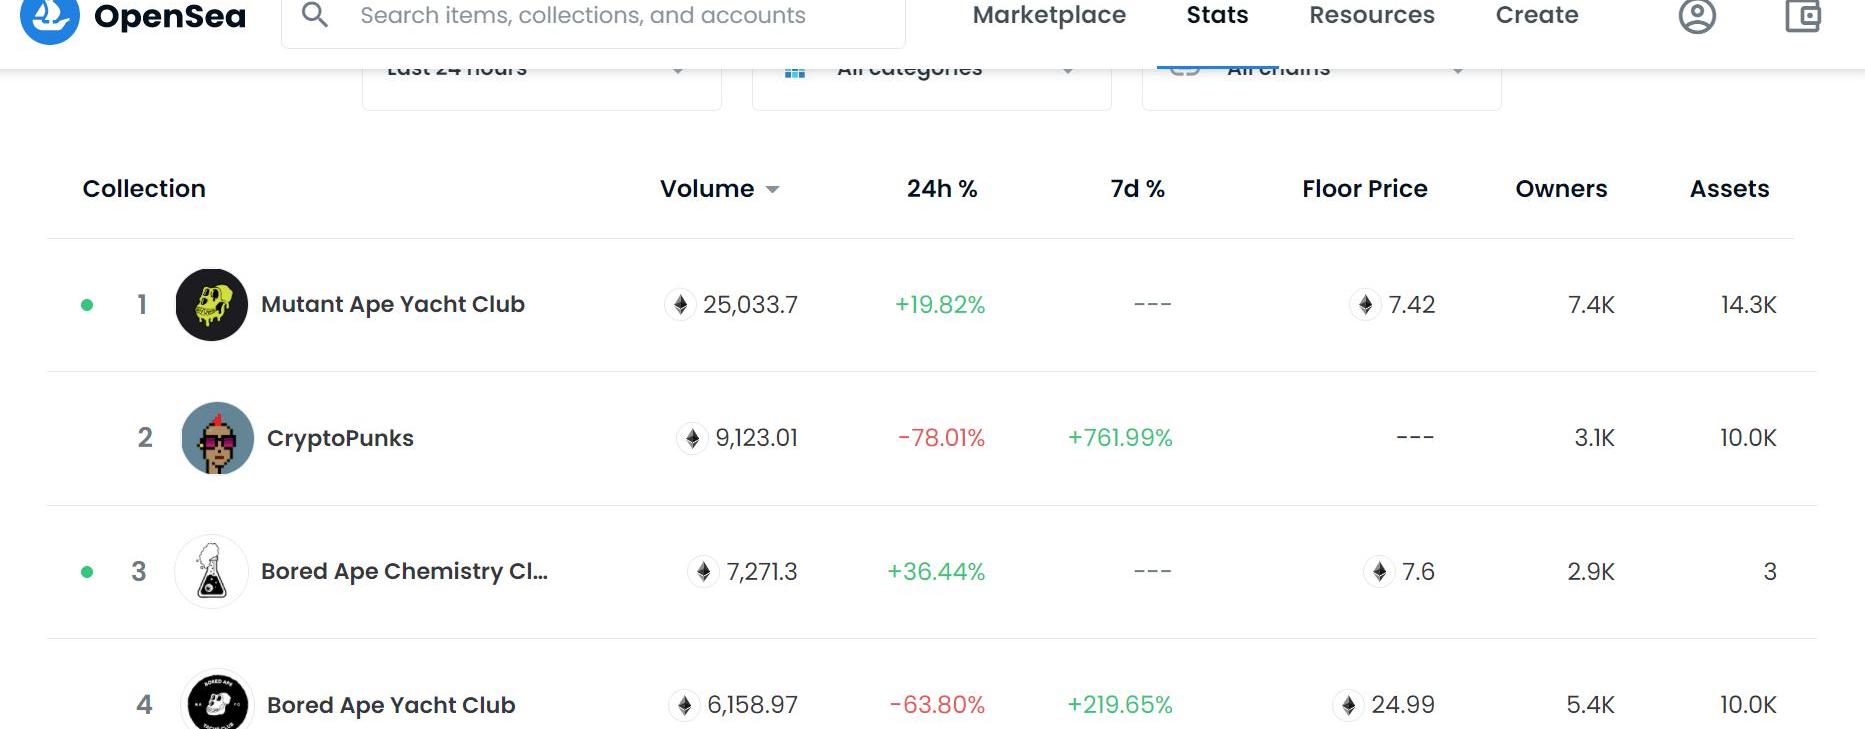Click the chains link icon

point(1185,72)
